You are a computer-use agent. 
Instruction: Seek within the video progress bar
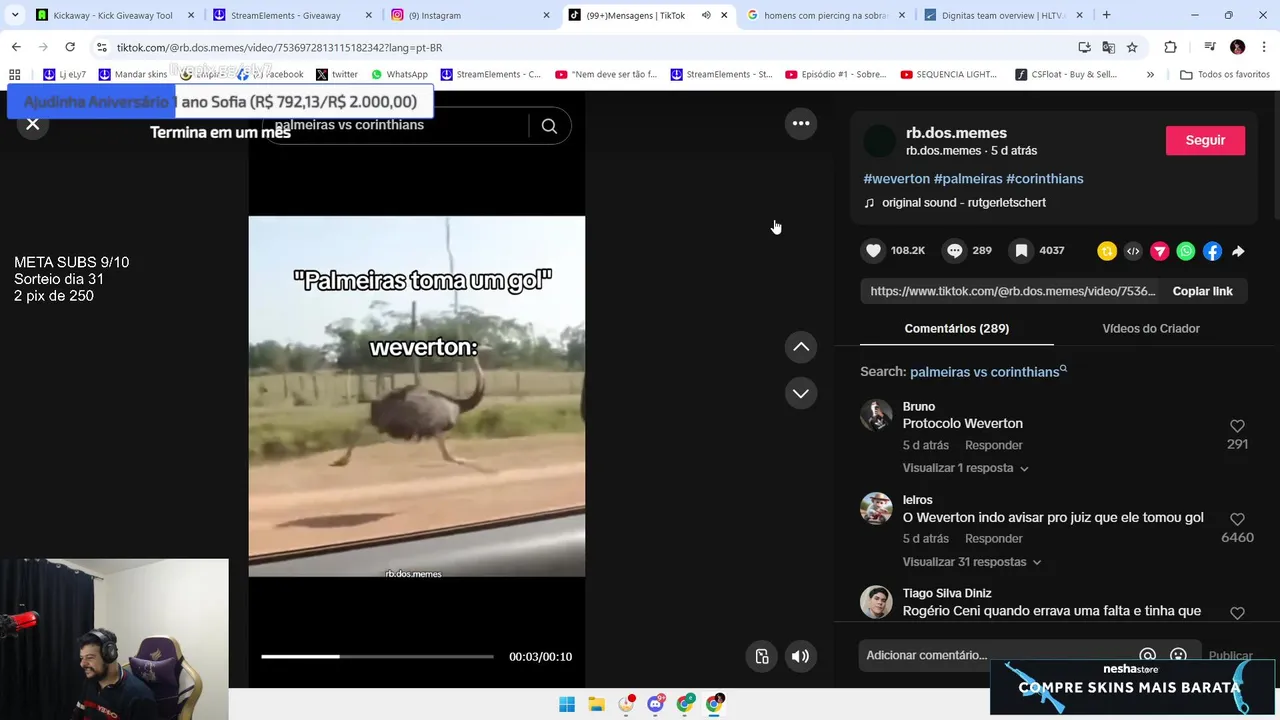pyautogui.click(x=377, y=657)
